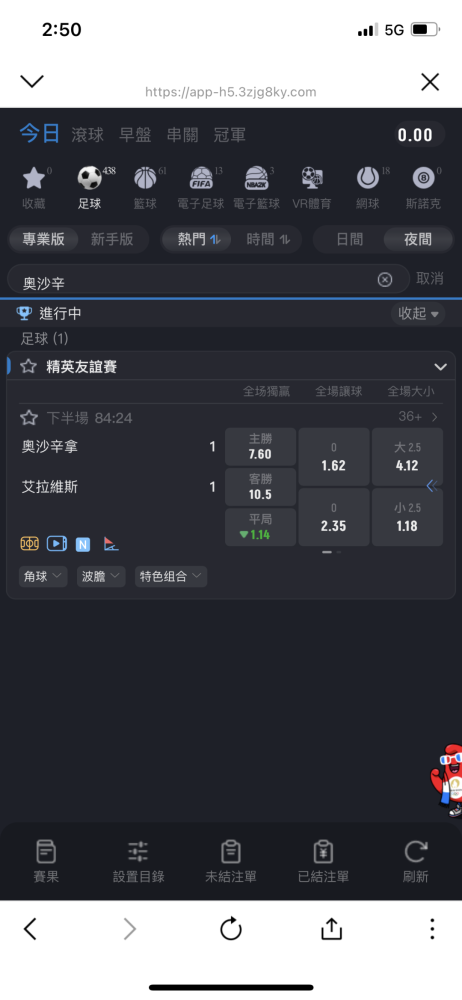Screen dimensions: 462x1000
Task: Expand the 角球 corners dropdown
Action: 43,577
